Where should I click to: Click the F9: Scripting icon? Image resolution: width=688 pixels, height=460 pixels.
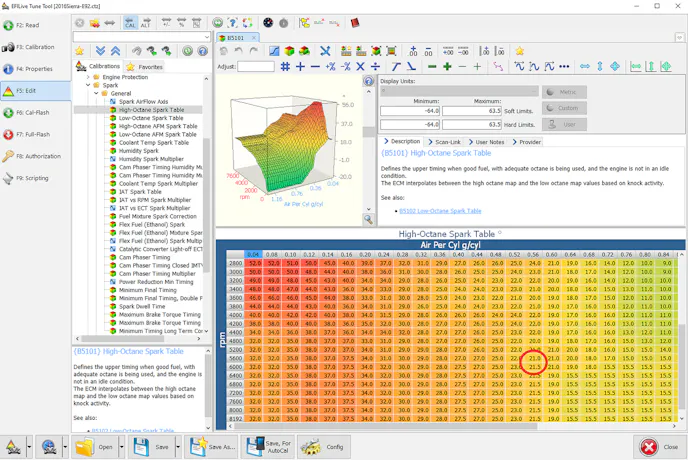9,178
